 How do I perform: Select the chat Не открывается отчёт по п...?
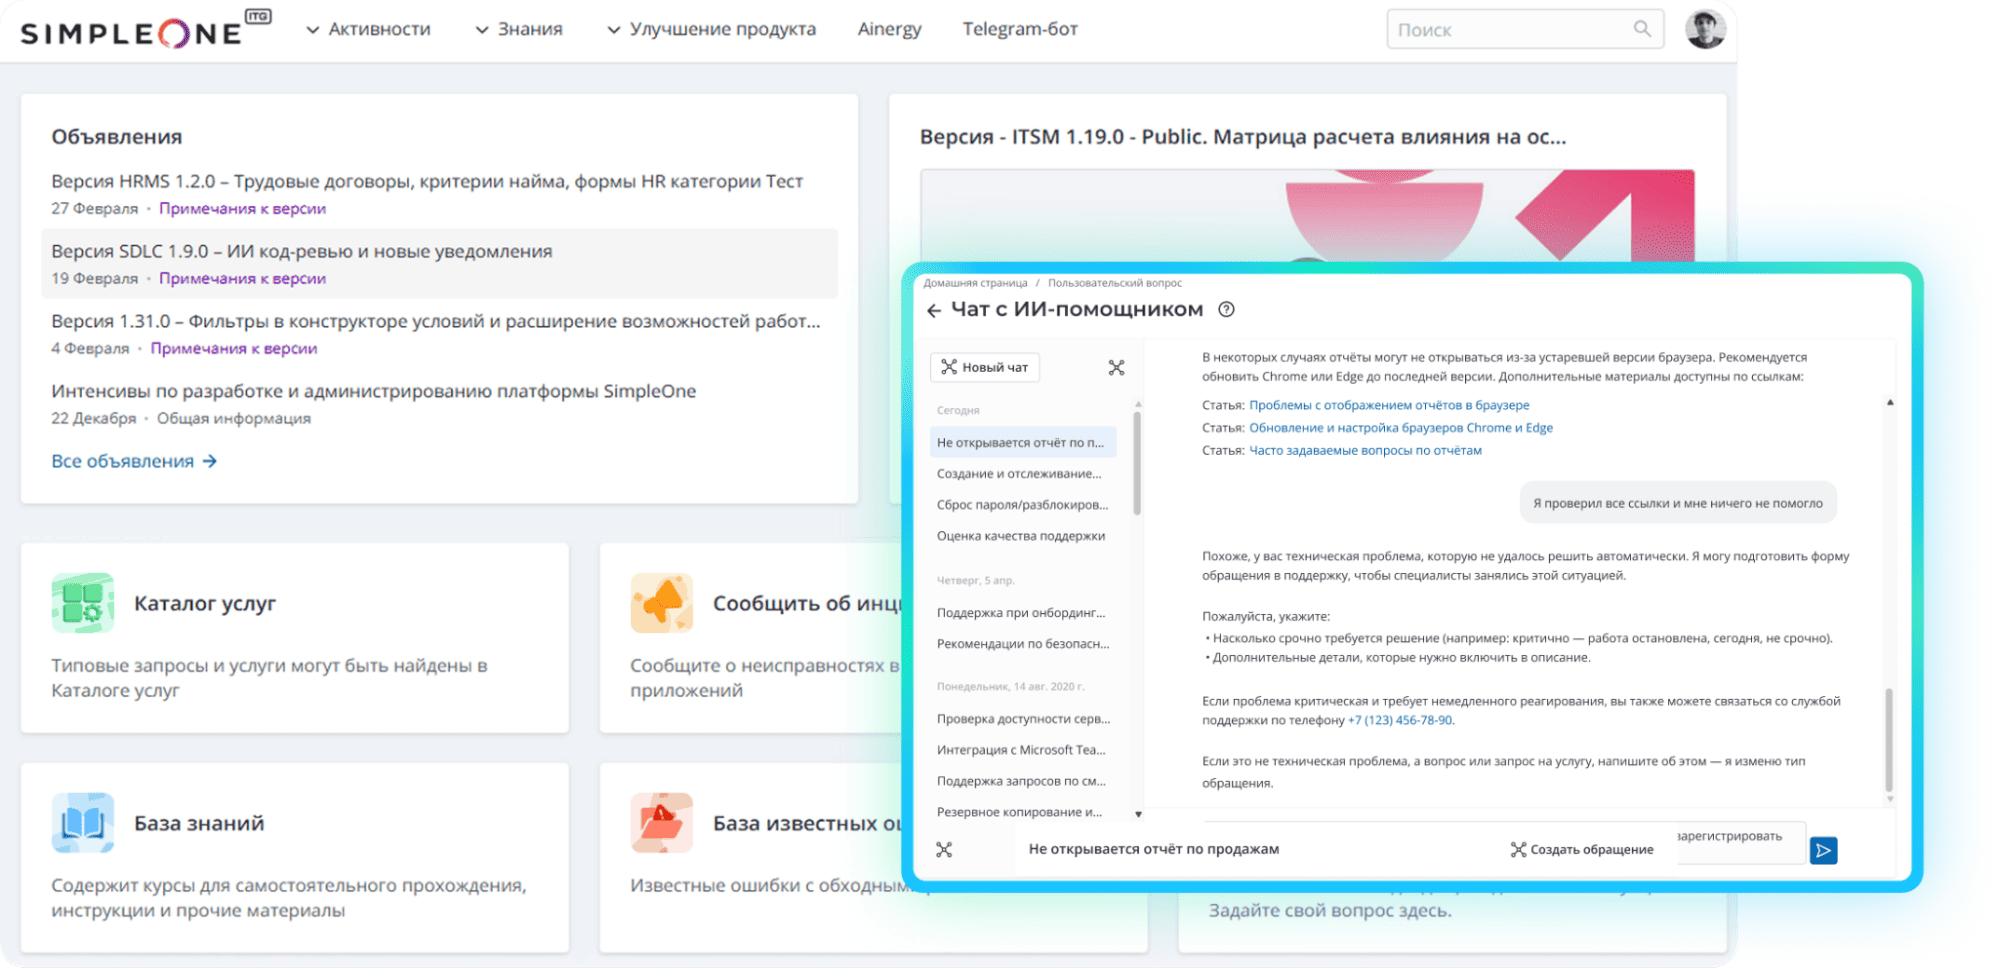coord(1022,442)
